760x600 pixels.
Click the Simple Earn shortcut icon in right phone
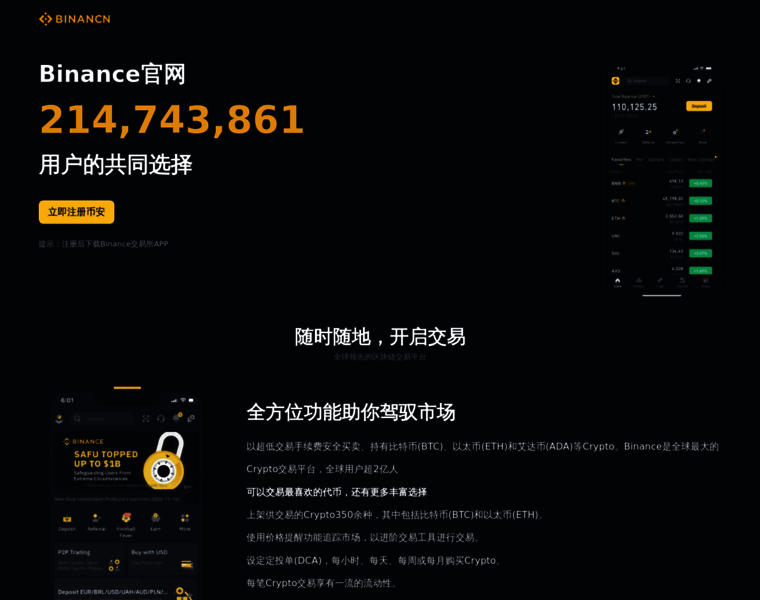click(675, 132)
